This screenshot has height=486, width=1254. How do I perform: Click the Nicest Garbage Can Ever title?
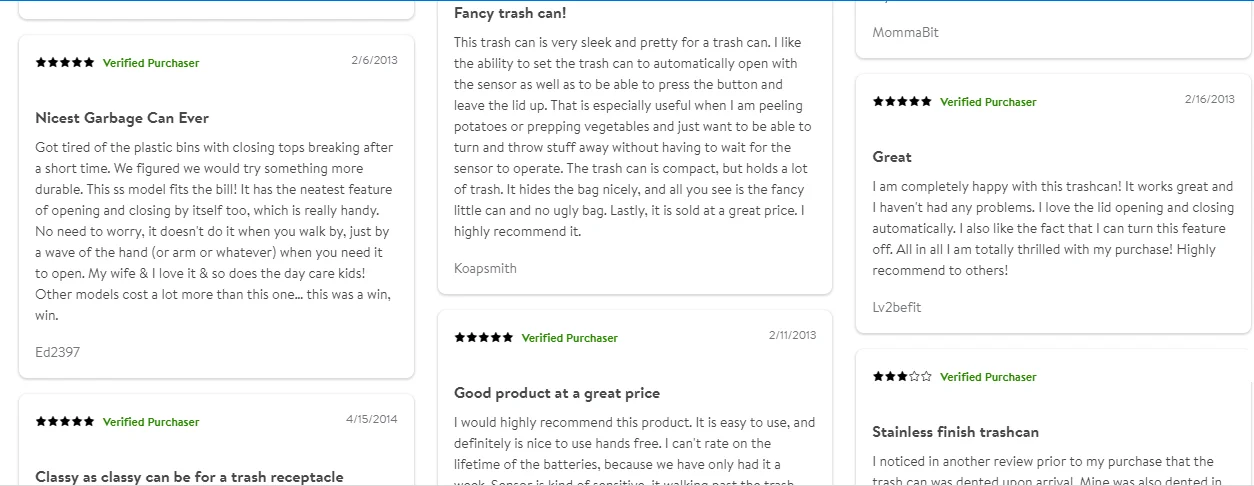[122, 118]
